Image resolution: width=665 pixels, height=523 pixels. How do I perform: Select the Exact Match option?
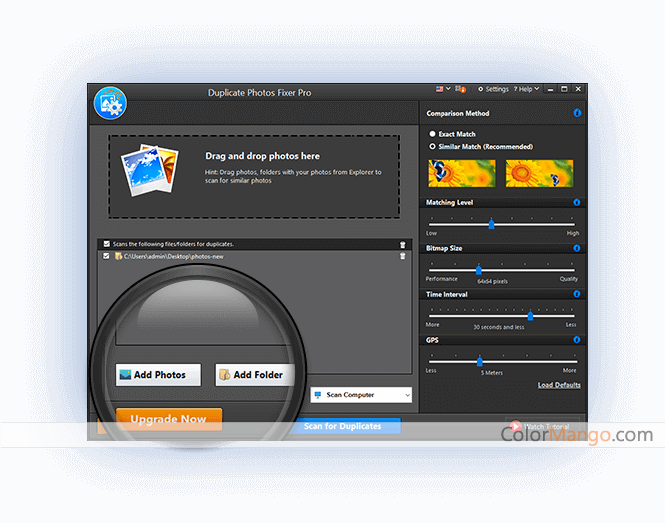pos(452,134)
